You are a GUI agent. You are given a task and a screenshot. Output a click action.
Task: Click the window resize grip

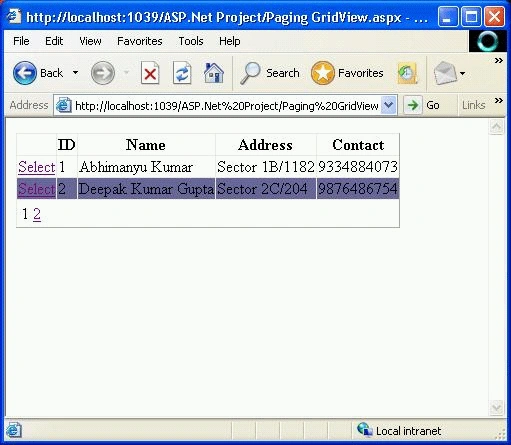coord(500,433)
